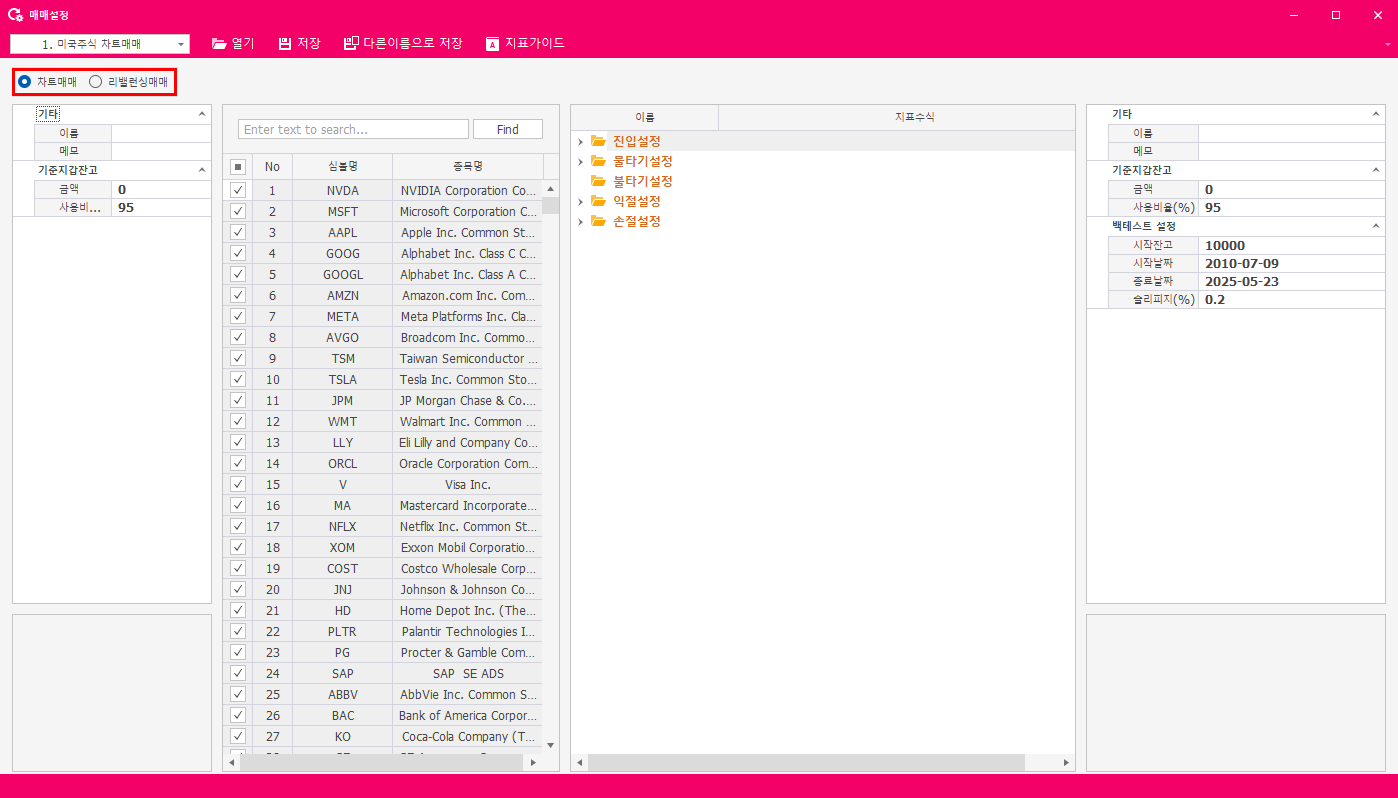1398x798 pixels.
Task: Toggle the select-all checkbox in table header
Action: [x=237, y=167]
